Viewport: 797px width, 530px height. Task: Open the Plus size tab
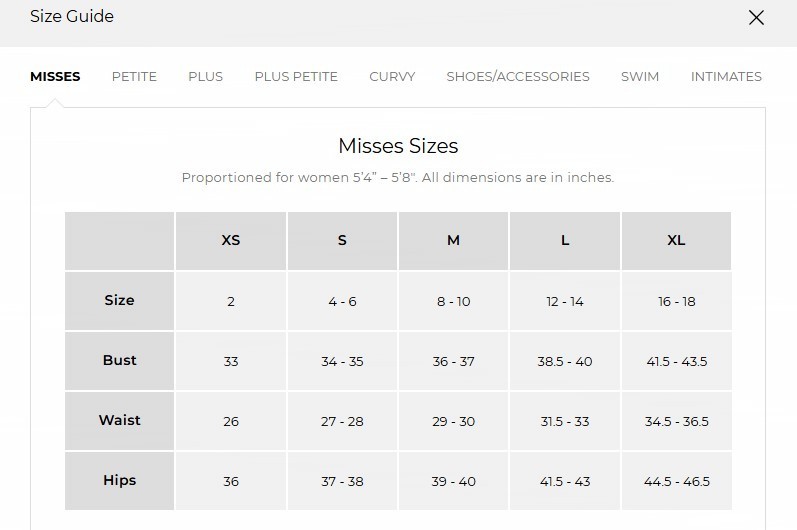[x=205, y=77]
